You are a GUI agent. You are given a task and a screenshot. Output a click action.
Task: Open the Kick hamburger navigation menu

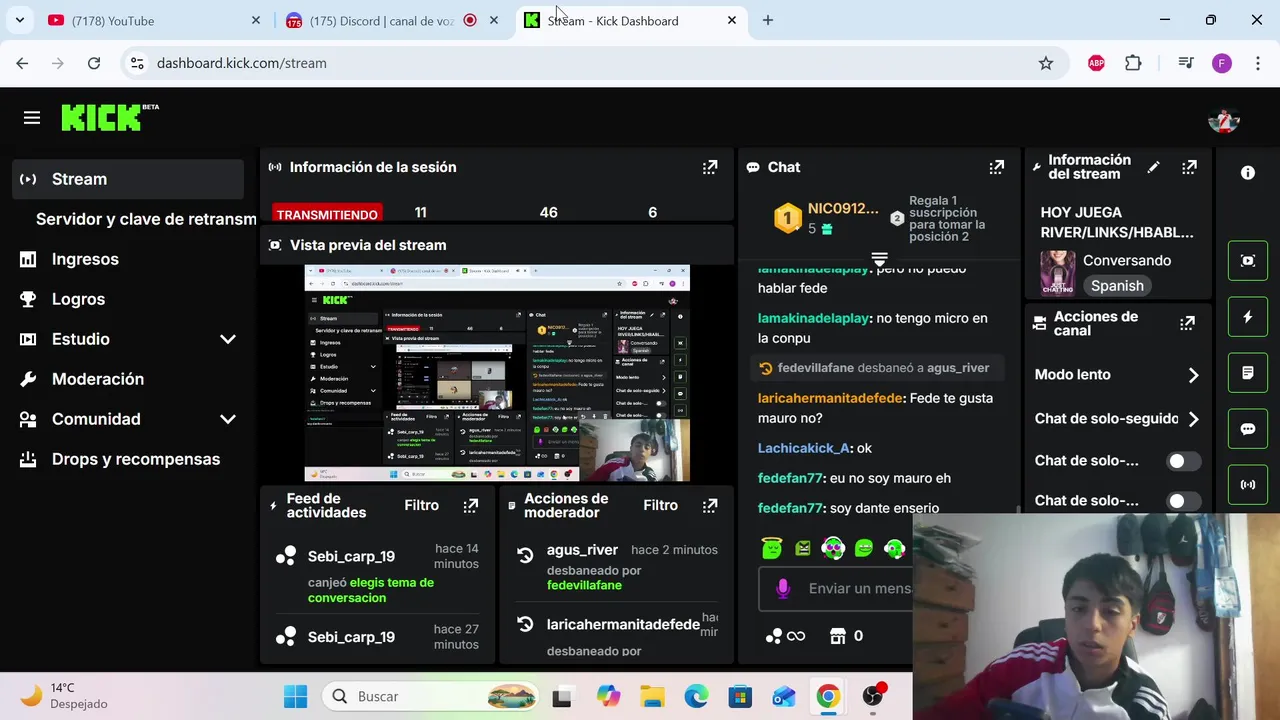[x=32, y=118]
